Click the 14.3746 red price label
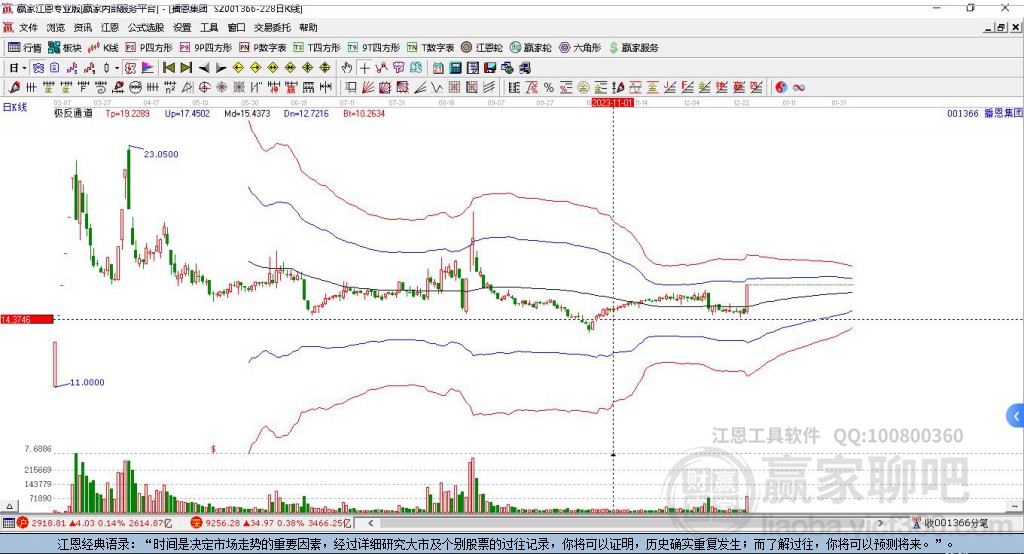The width and height of the screenshot is (1024, 554). pos(27,319)
